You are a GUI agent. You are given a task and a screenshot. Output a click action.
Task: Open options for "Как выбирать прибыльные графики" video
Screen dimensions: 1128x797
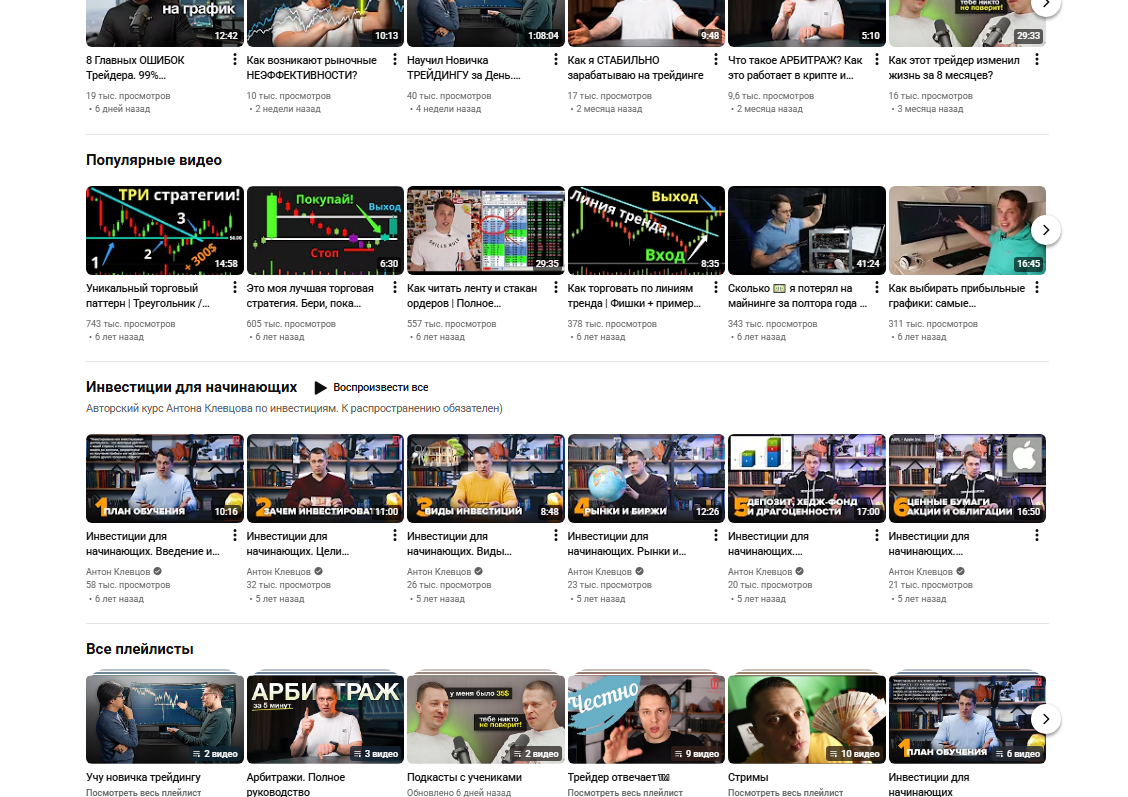click(1037, 289)
